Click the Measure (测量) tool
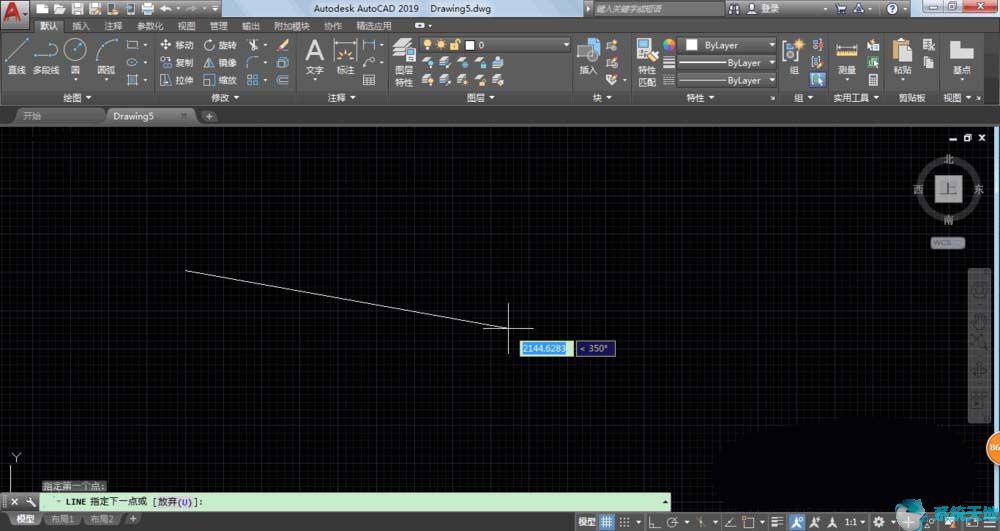The image size is (1000, 531). coord(847,57)
